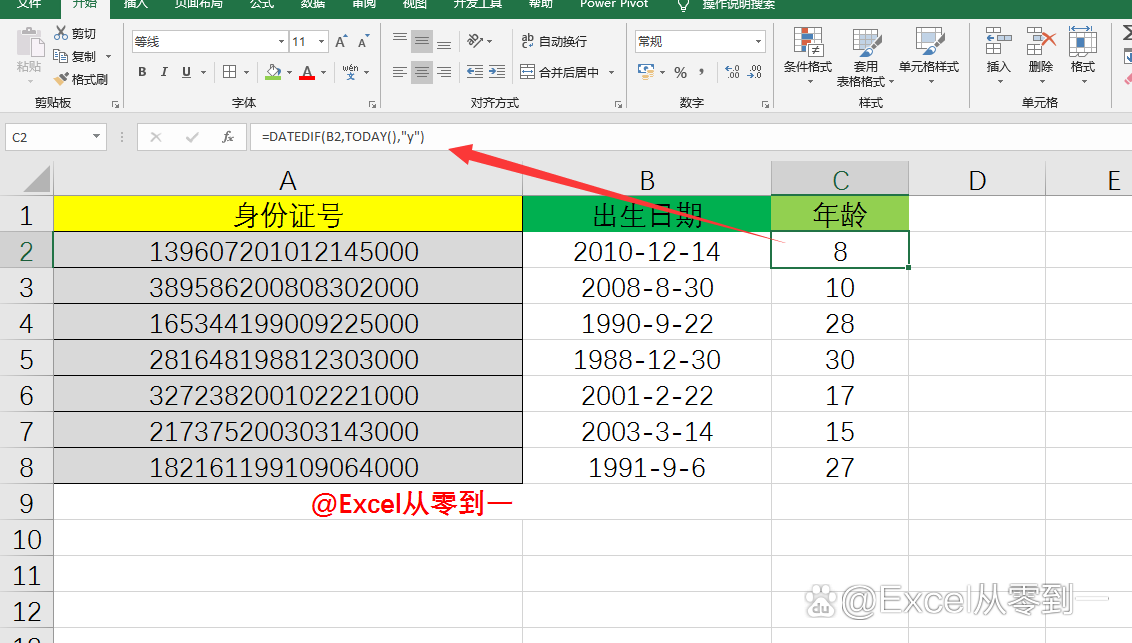
Task: Decrease decimal places
Action: tap(754, 72)
